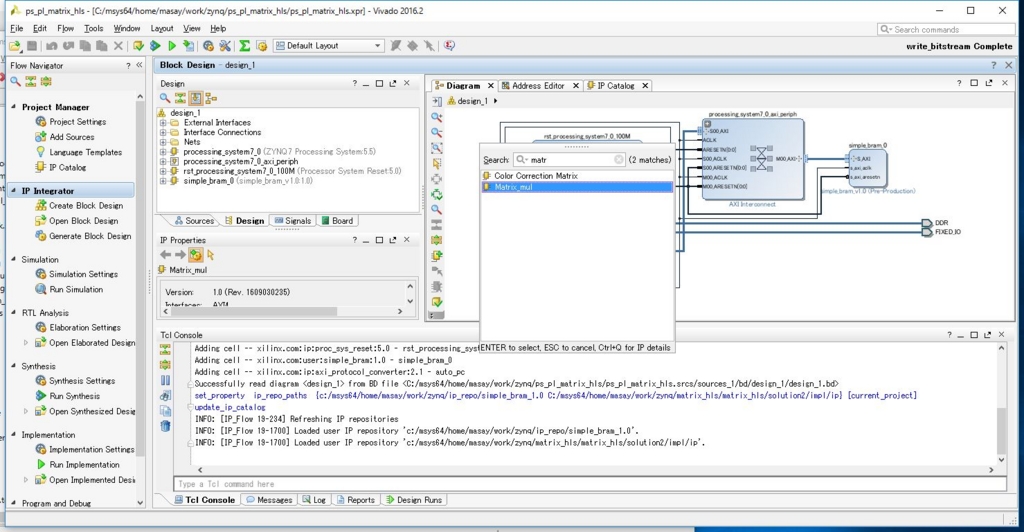
Task: Open the Tools menu
Action: [93, 29]
